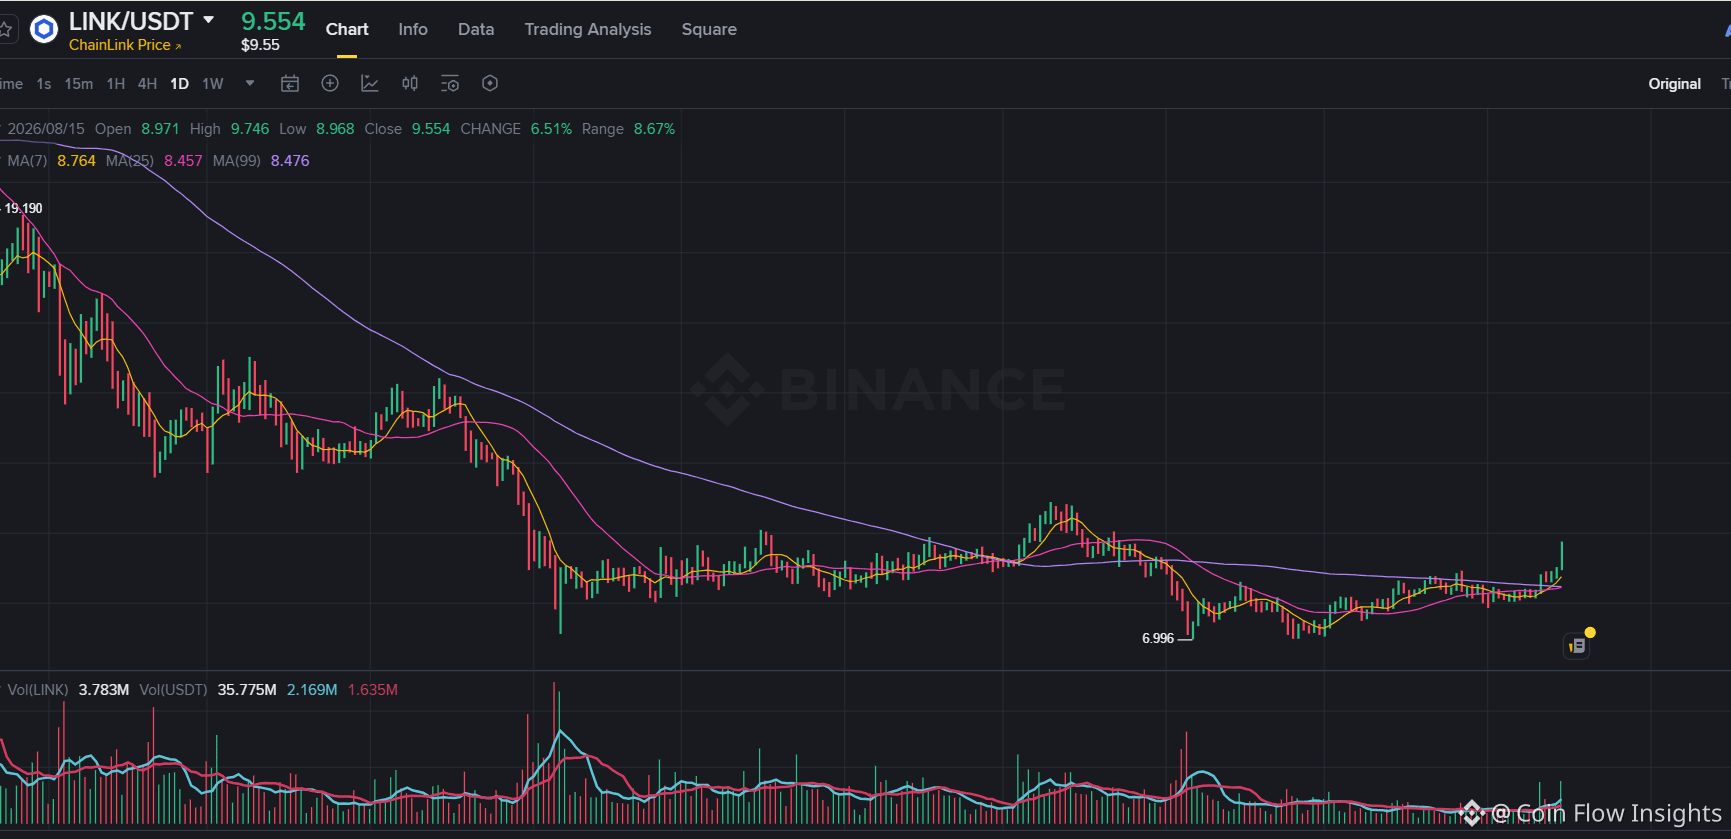
Task: Click the Vol(USDT) value 35.775M
Action: tap(247, 690)
